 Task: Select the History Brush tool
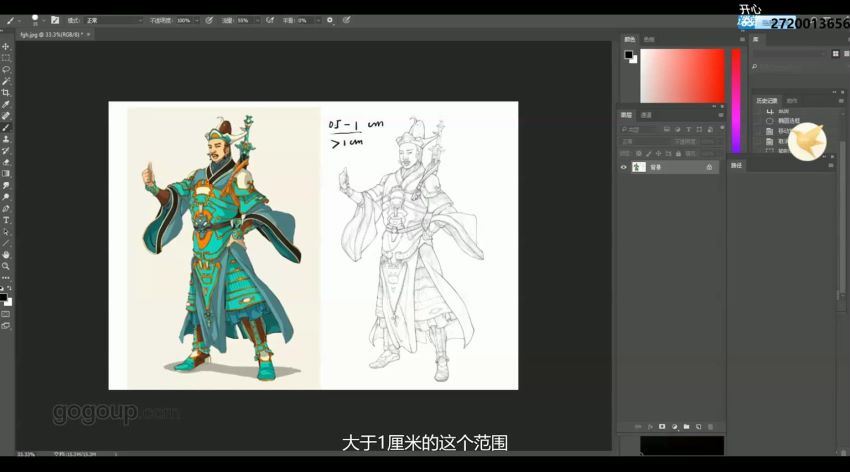pos(6,150)
